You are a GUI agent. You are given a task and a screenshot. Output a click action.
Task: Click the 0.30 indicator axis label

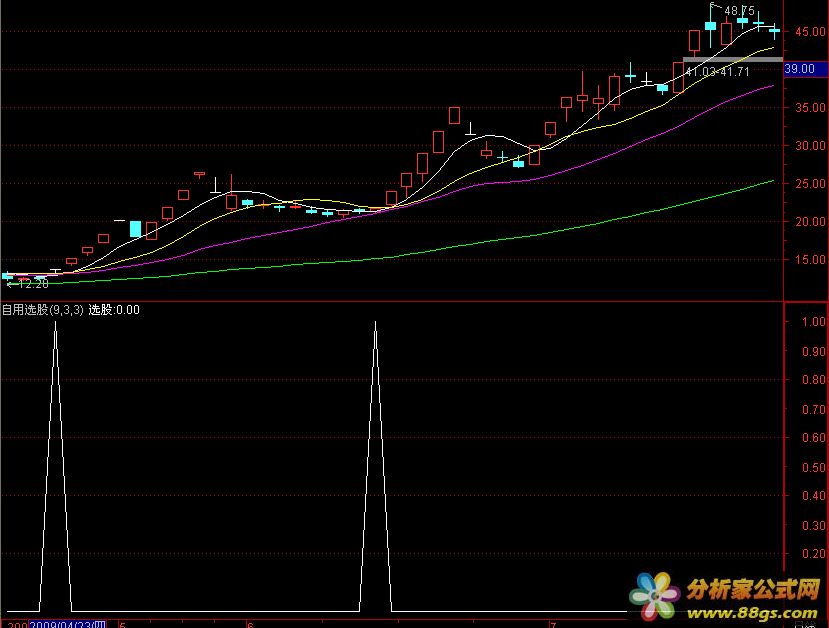tap(814, 525)
